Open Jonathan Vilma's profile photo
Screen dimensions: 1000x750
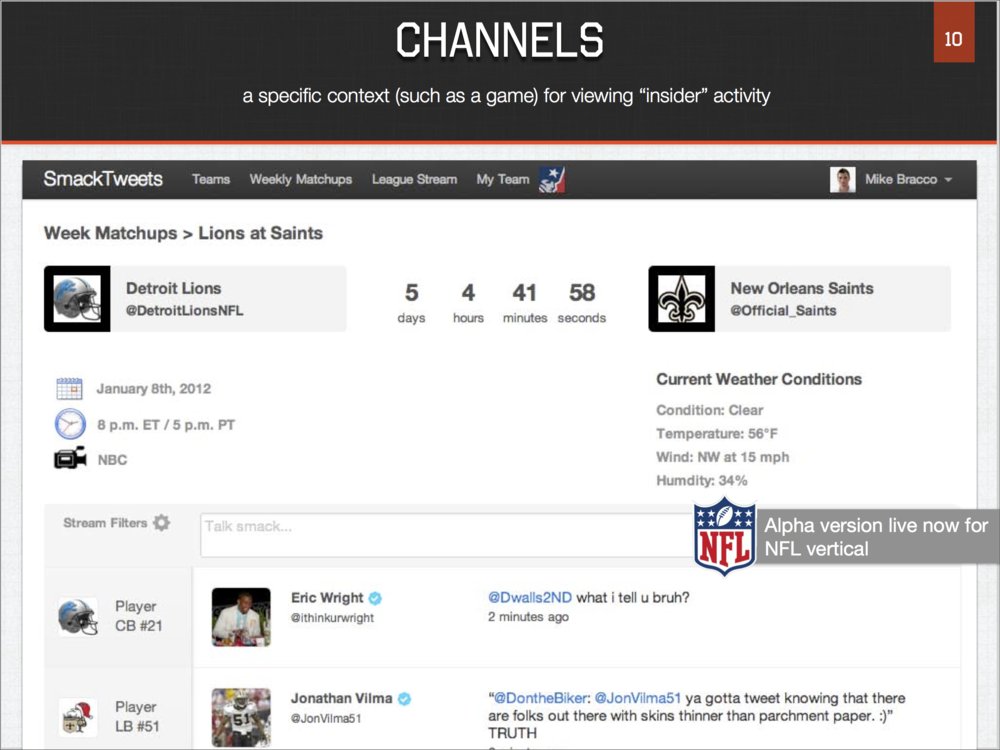(x=241, y=717)
